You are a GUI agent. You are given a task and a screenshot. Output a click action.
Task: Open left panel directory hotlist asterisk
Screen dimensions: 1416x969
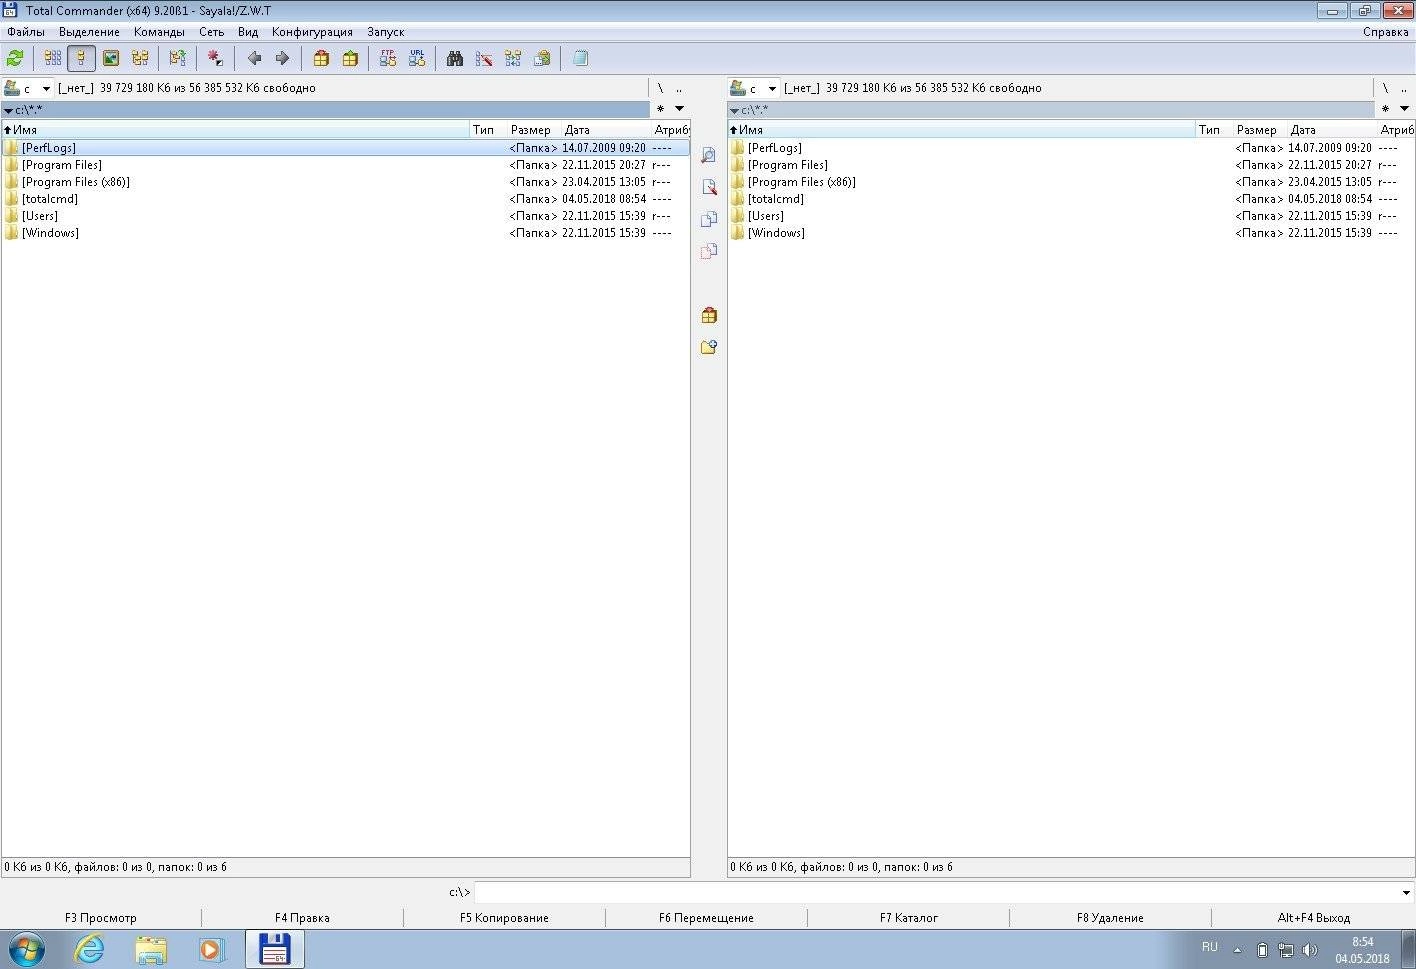[x=660, y=108]
